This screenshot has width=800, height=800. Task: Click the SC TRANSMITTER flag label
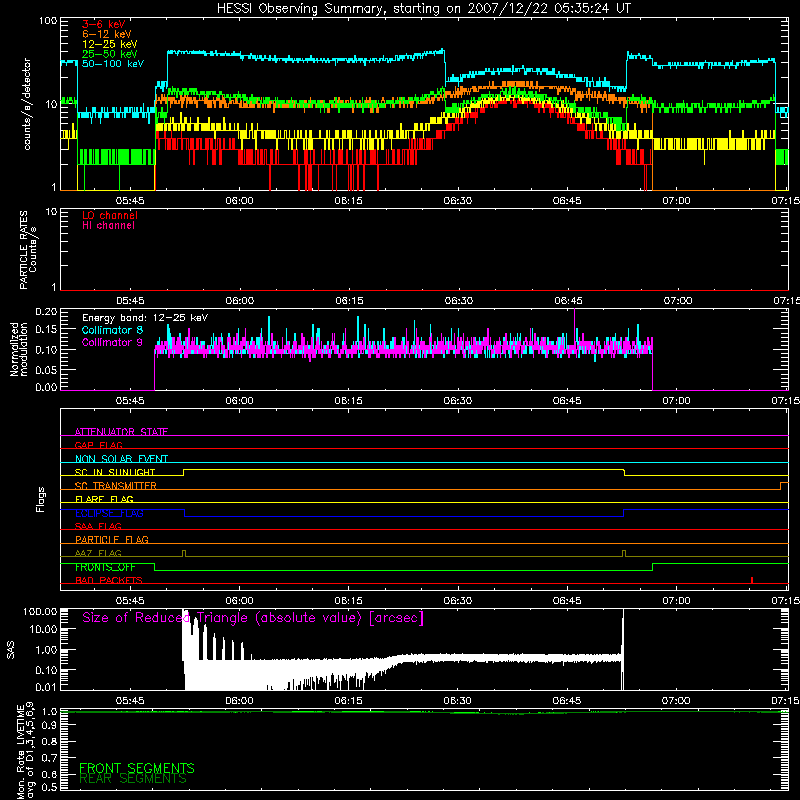coord(115,485)
